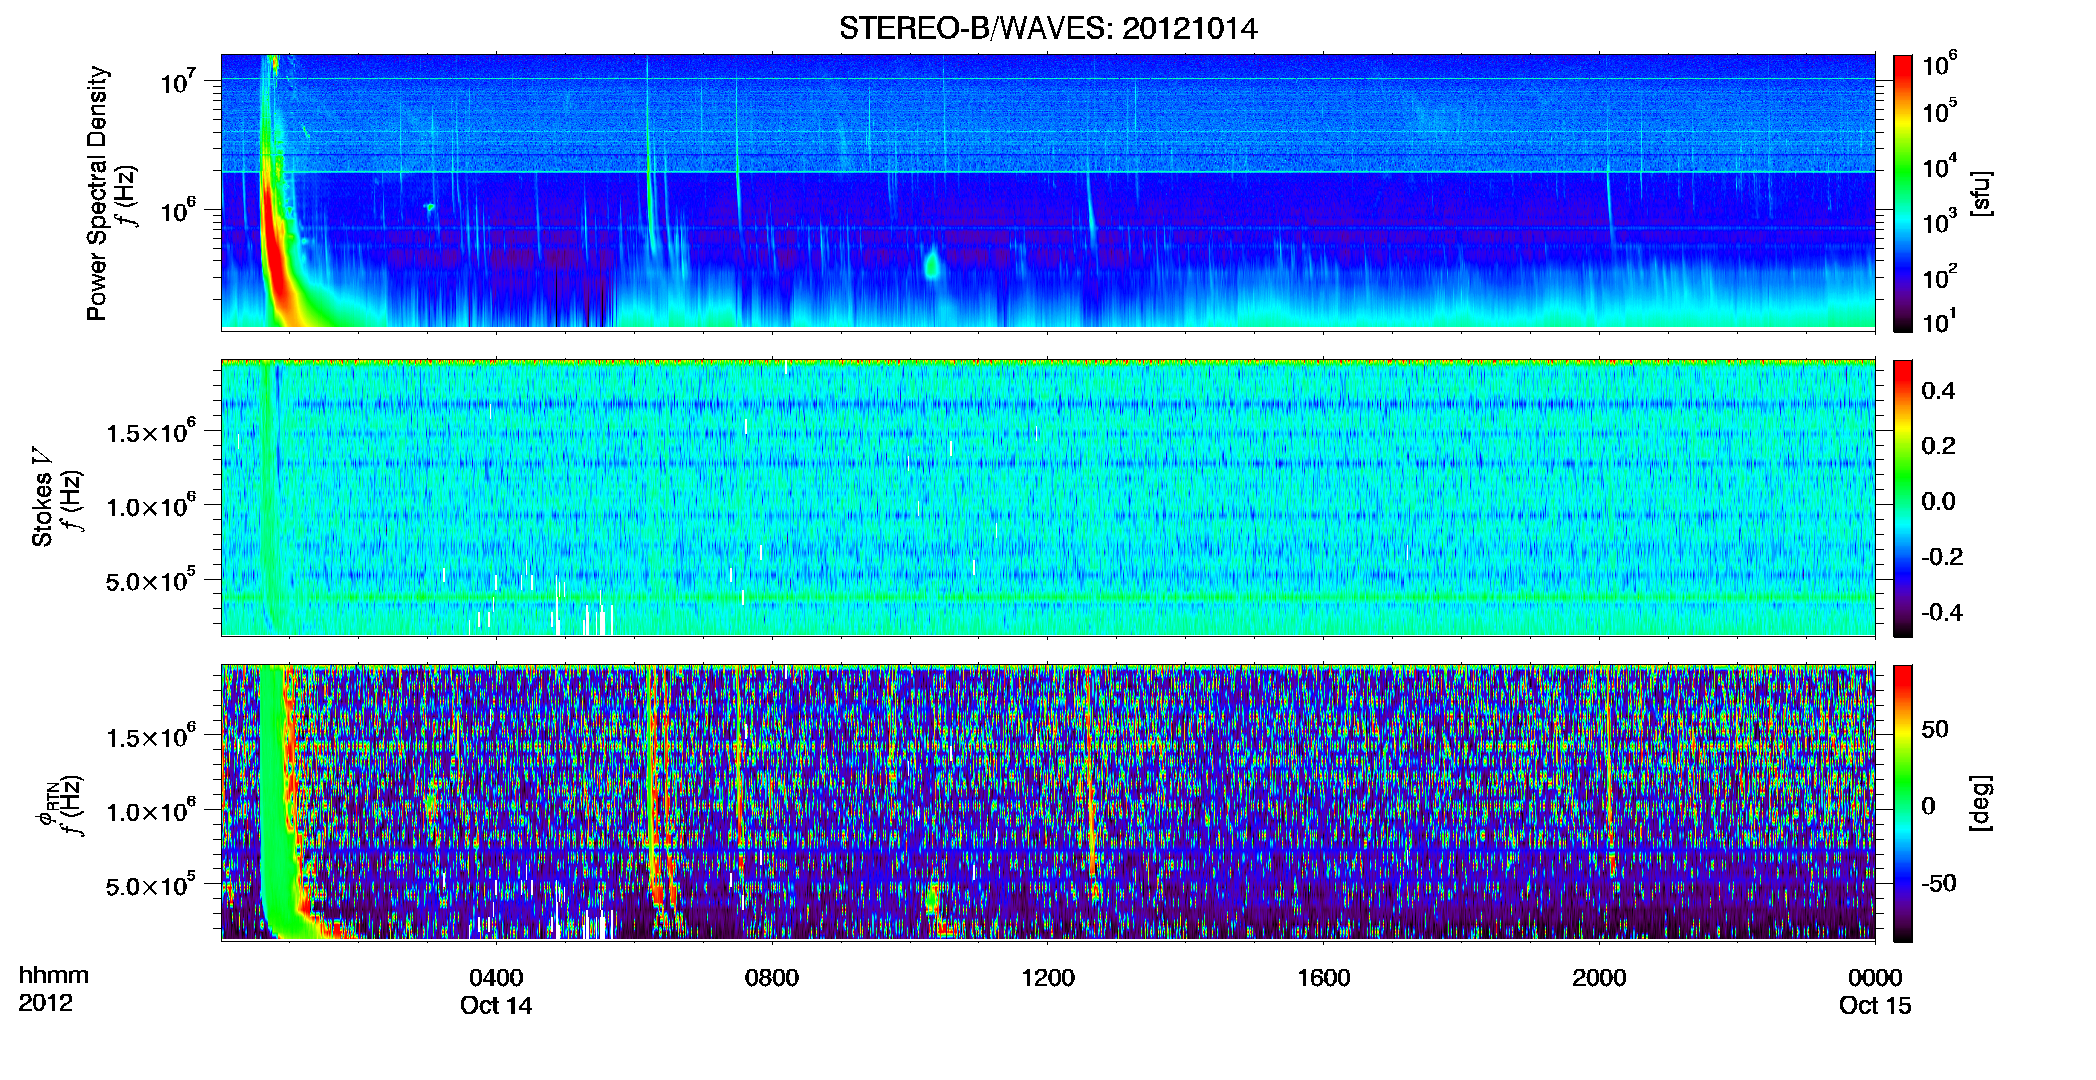Viewport: 2096px width, 1080px height.
Task: Click the 0800 time tick label
Action: pyautogui.click(x=772, y=977)
